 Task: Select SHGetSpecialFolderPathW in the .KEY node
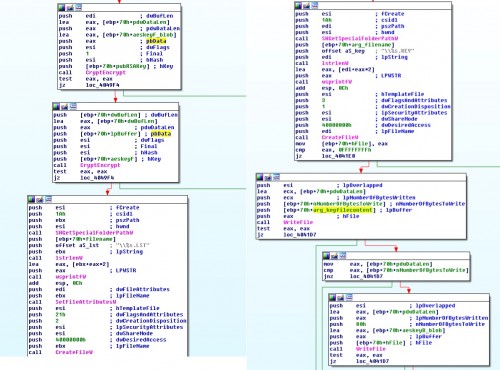coord(360,38)
